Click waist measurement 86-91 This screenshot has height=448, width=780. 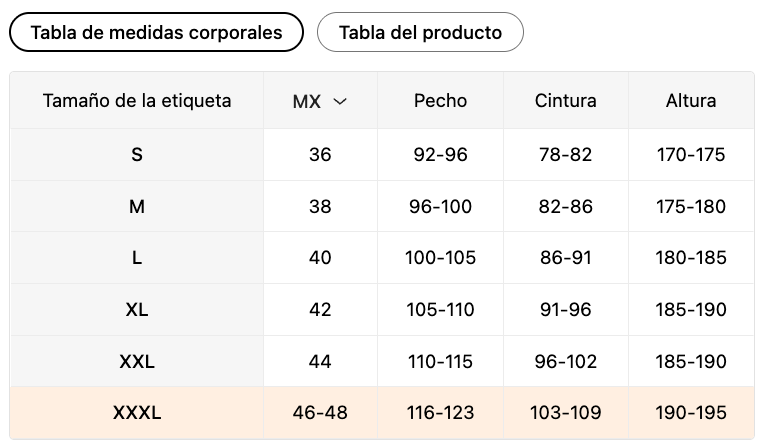(x=566, y=258)
